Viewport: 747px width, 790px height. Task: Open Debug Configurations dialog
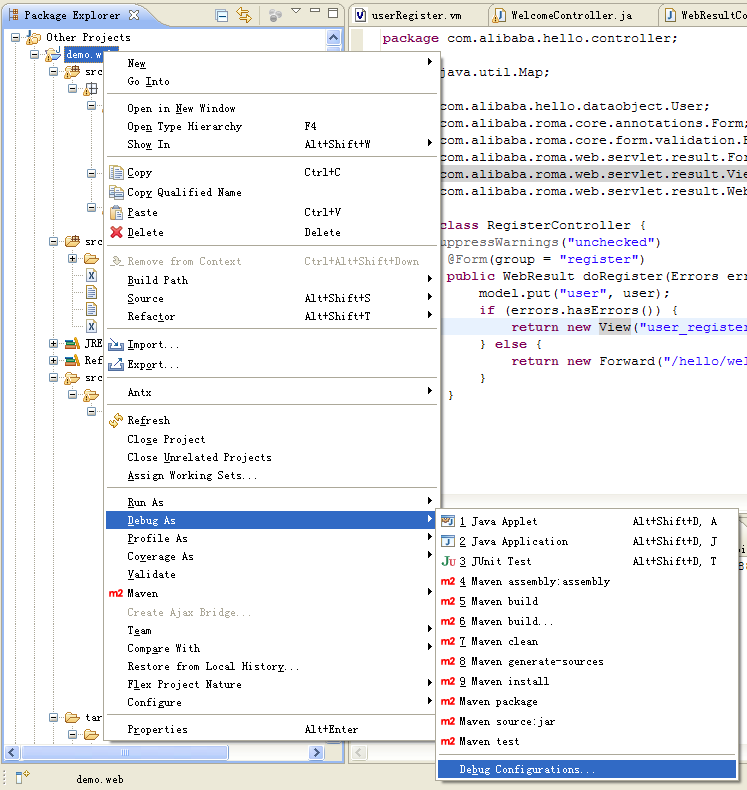(527, 769)
